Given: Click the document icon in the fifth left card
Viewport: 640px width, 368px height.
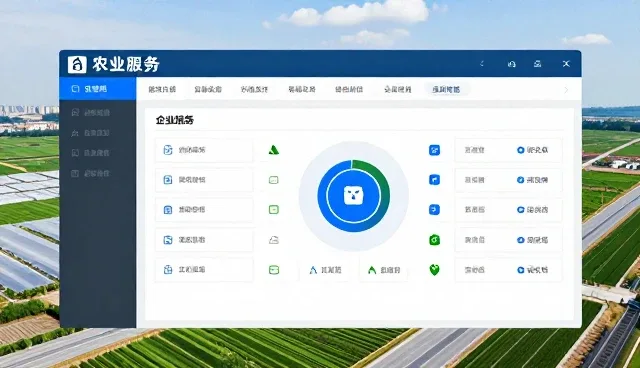Looking at the screenshot, I should [x=168, y=270].
